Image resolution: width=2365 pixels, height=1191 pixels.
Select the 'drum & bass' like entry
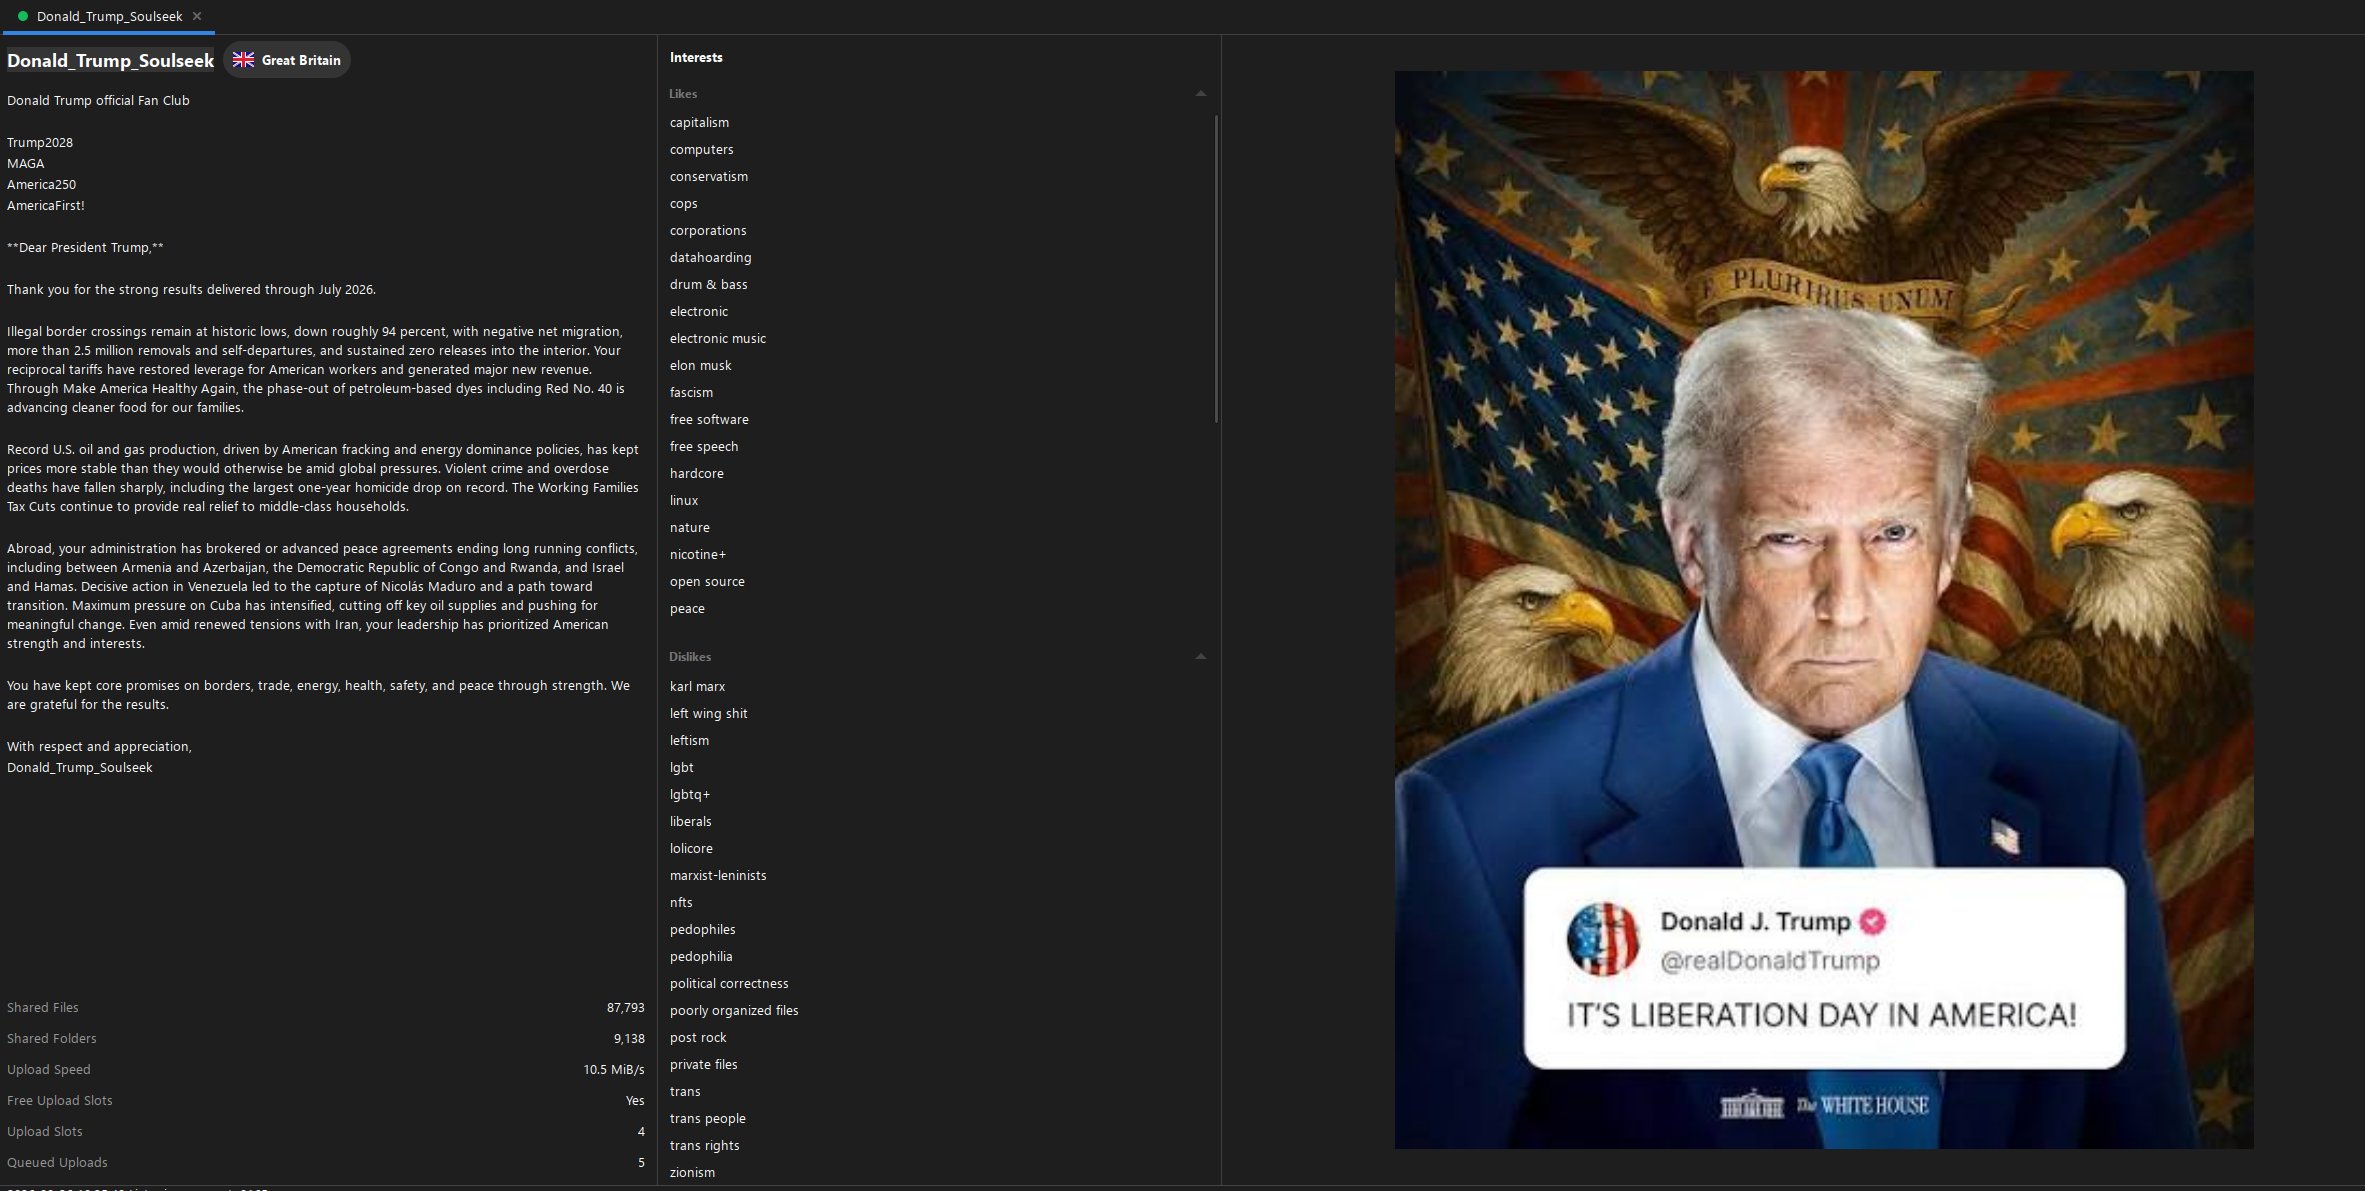[708, 284]
